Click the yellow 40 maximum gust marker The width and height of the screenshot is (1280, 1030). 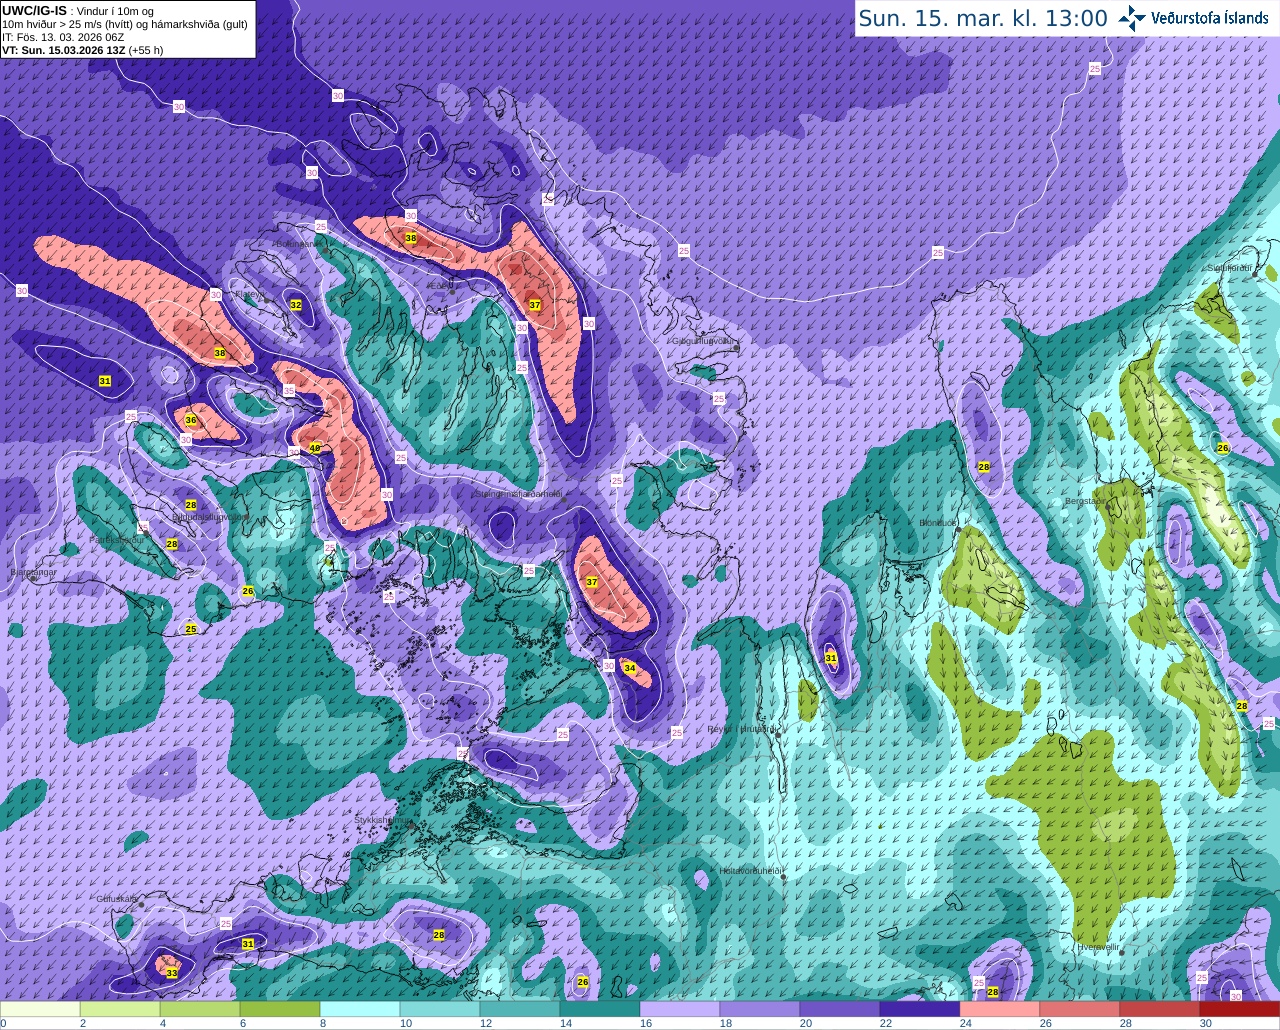pos(315,448)
